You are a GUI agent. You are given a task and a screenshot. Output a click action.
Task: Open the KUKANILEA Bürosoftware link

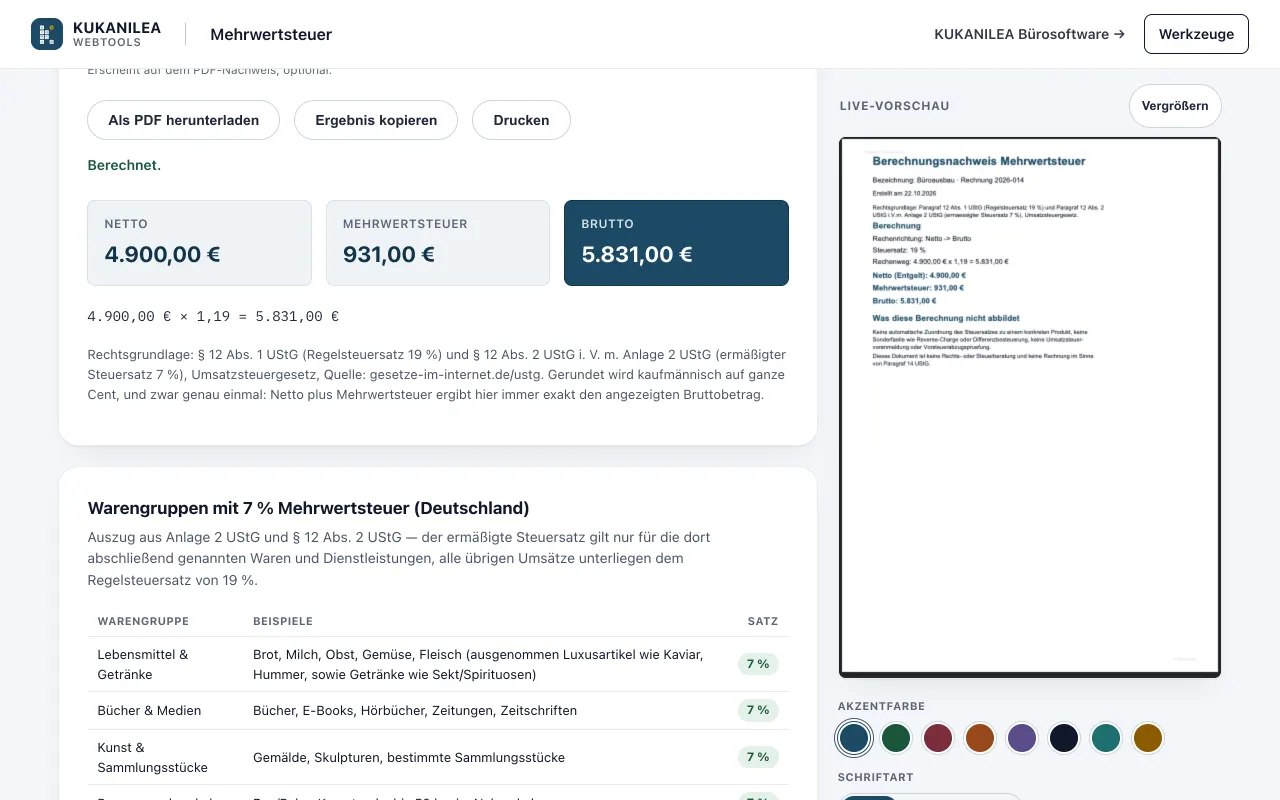pyautogui.click(x=1029, y=34)
